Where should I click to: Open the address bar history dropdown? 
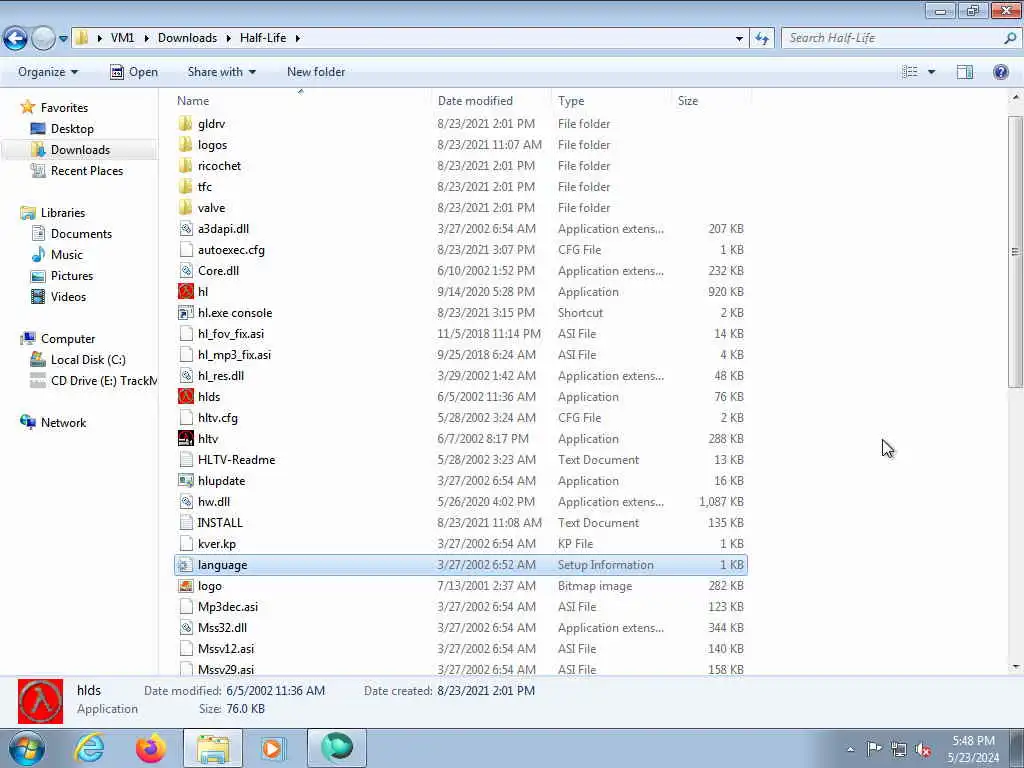click(739, 39)
